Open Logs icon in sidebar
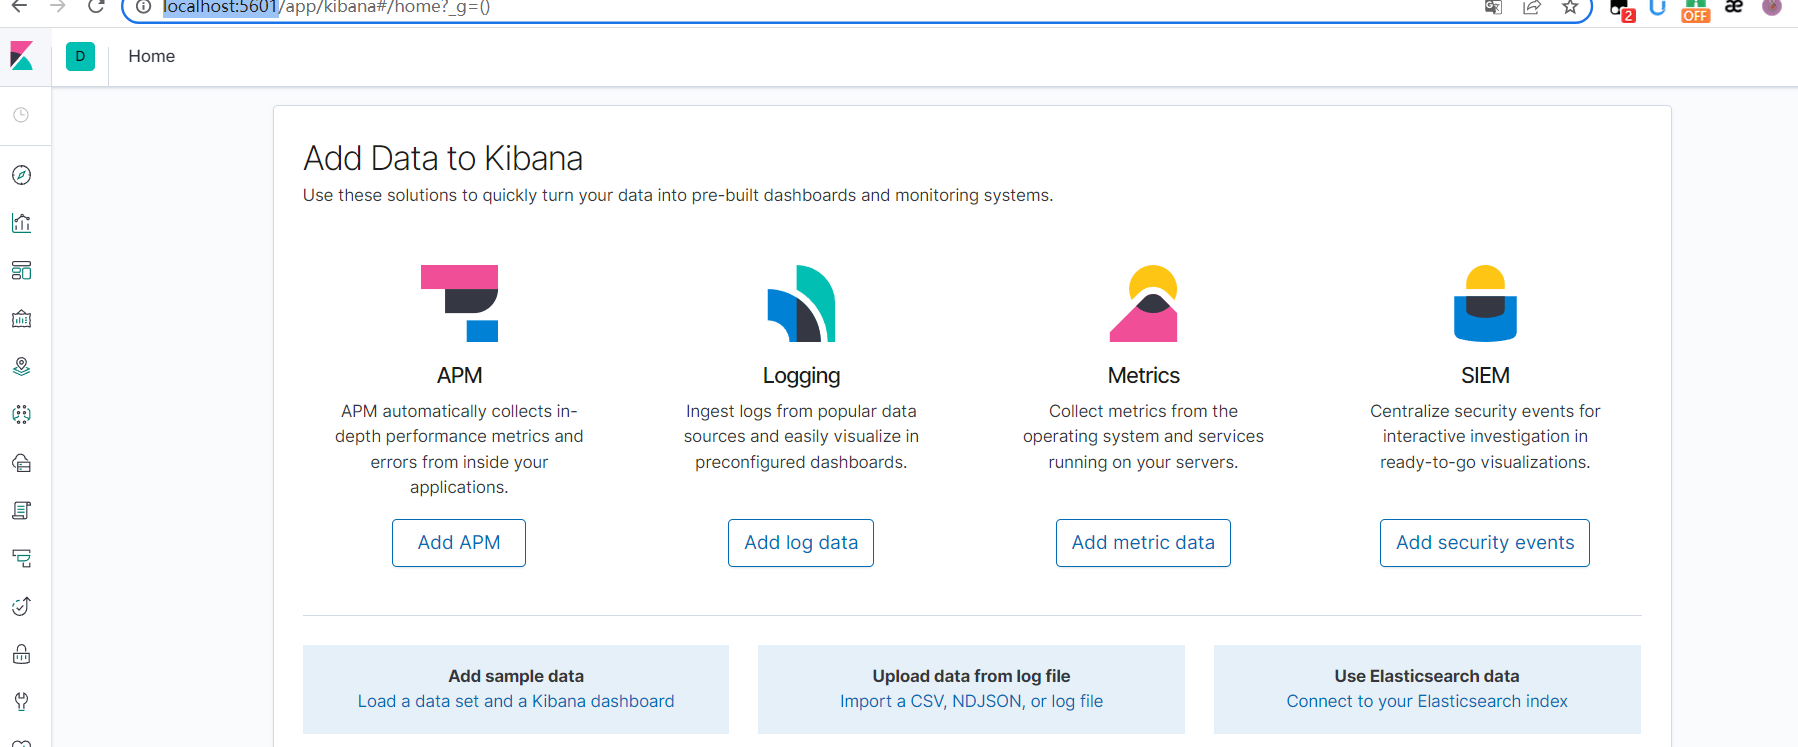Viewport: 1798px width, 747px height. [21, 510]
